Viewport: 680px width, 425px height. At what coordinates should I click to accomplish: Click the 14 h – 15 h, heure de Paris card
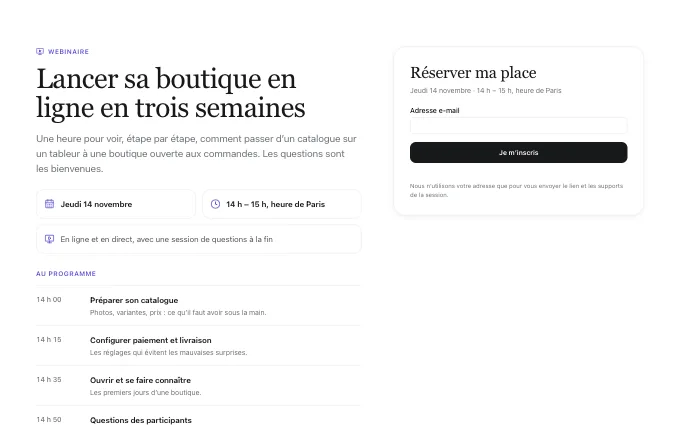point(281,204)
